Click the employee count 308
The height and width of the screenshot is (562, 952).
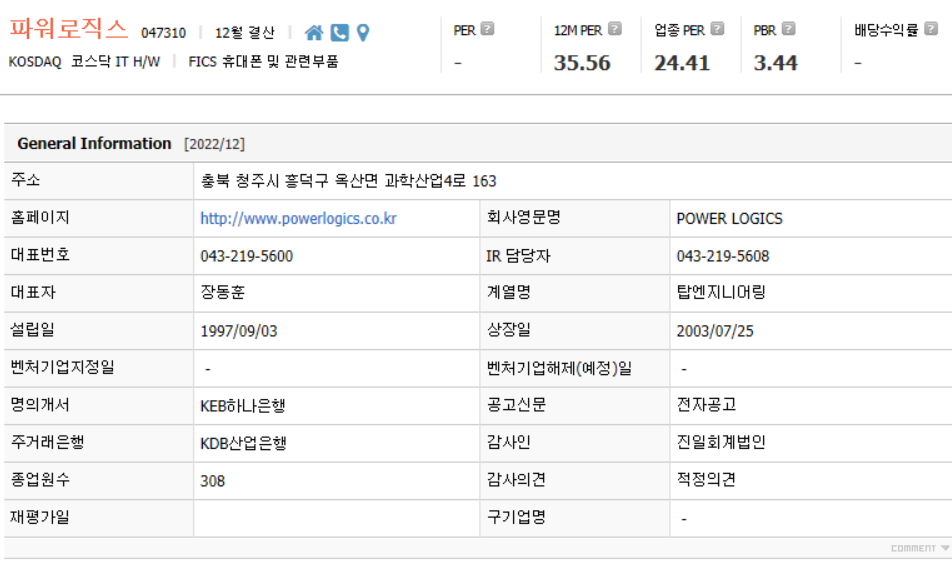pos(212,481)
